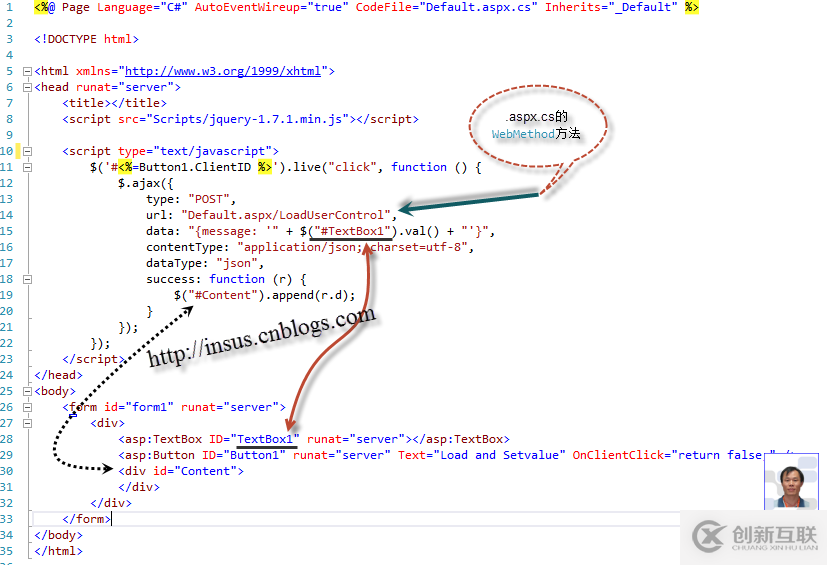Collapse the div block on line 27

click(x=27, y=423)
